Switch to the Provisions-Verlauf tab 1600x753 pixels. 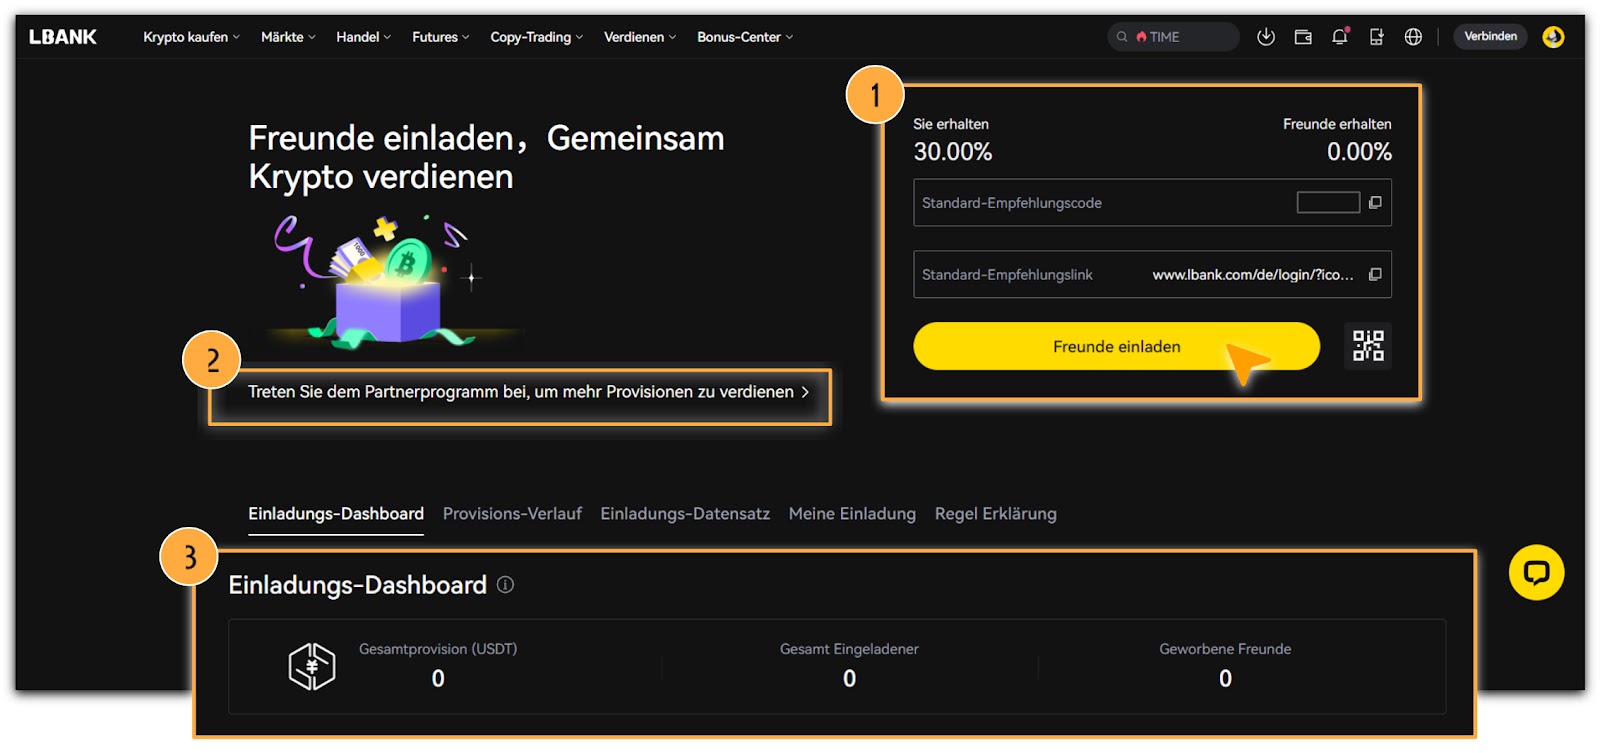[x=512, y=514]
